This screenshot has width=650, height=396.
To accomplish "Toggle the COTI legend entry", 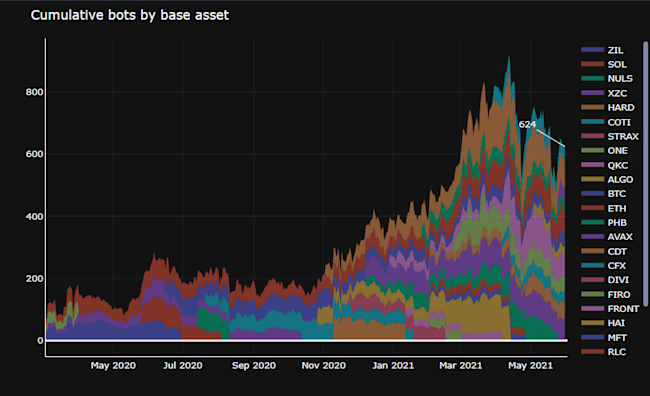I will pyautogui.click(x=606, y=122).
